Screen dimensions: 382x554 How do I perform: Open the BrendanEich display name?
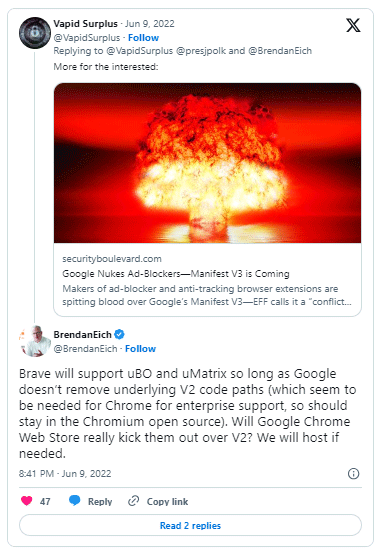coord(82,334)
